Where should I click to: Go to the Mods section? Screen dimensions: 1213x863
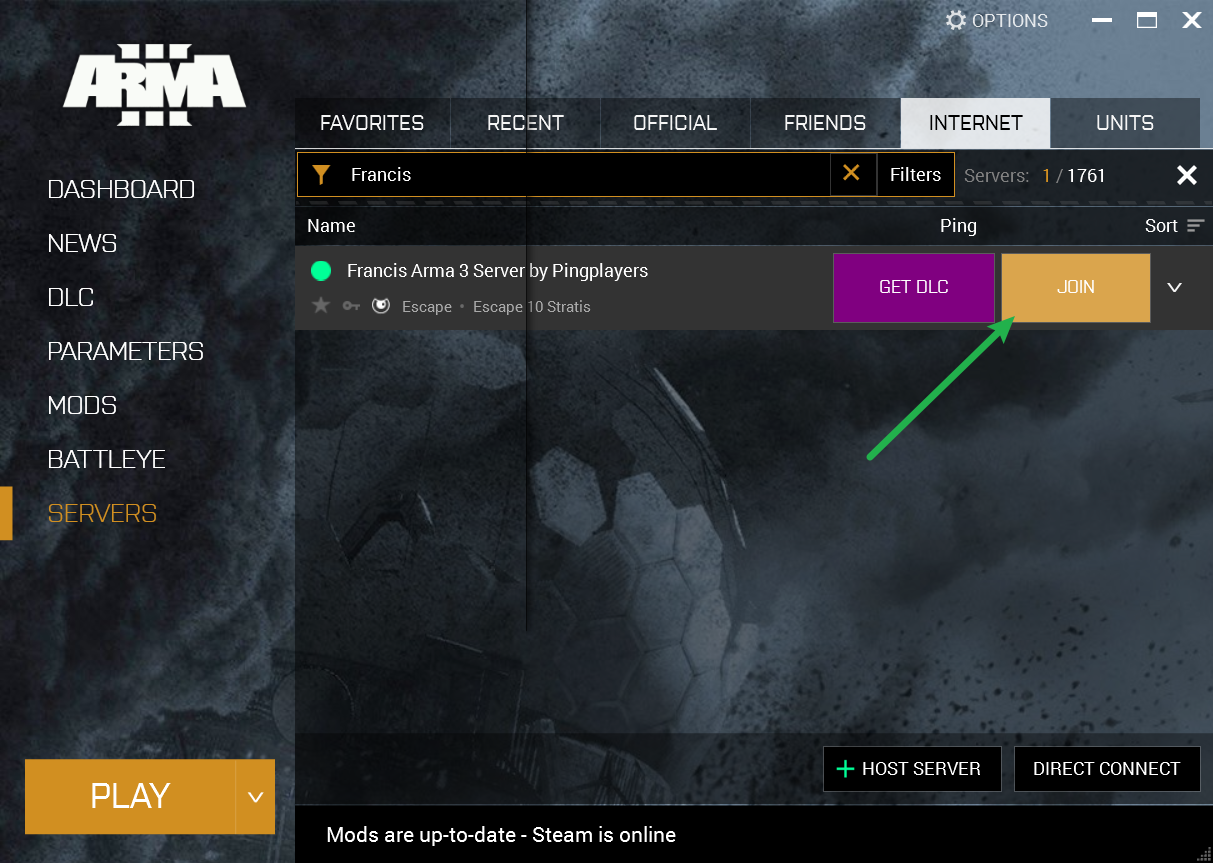click(82, 405)
